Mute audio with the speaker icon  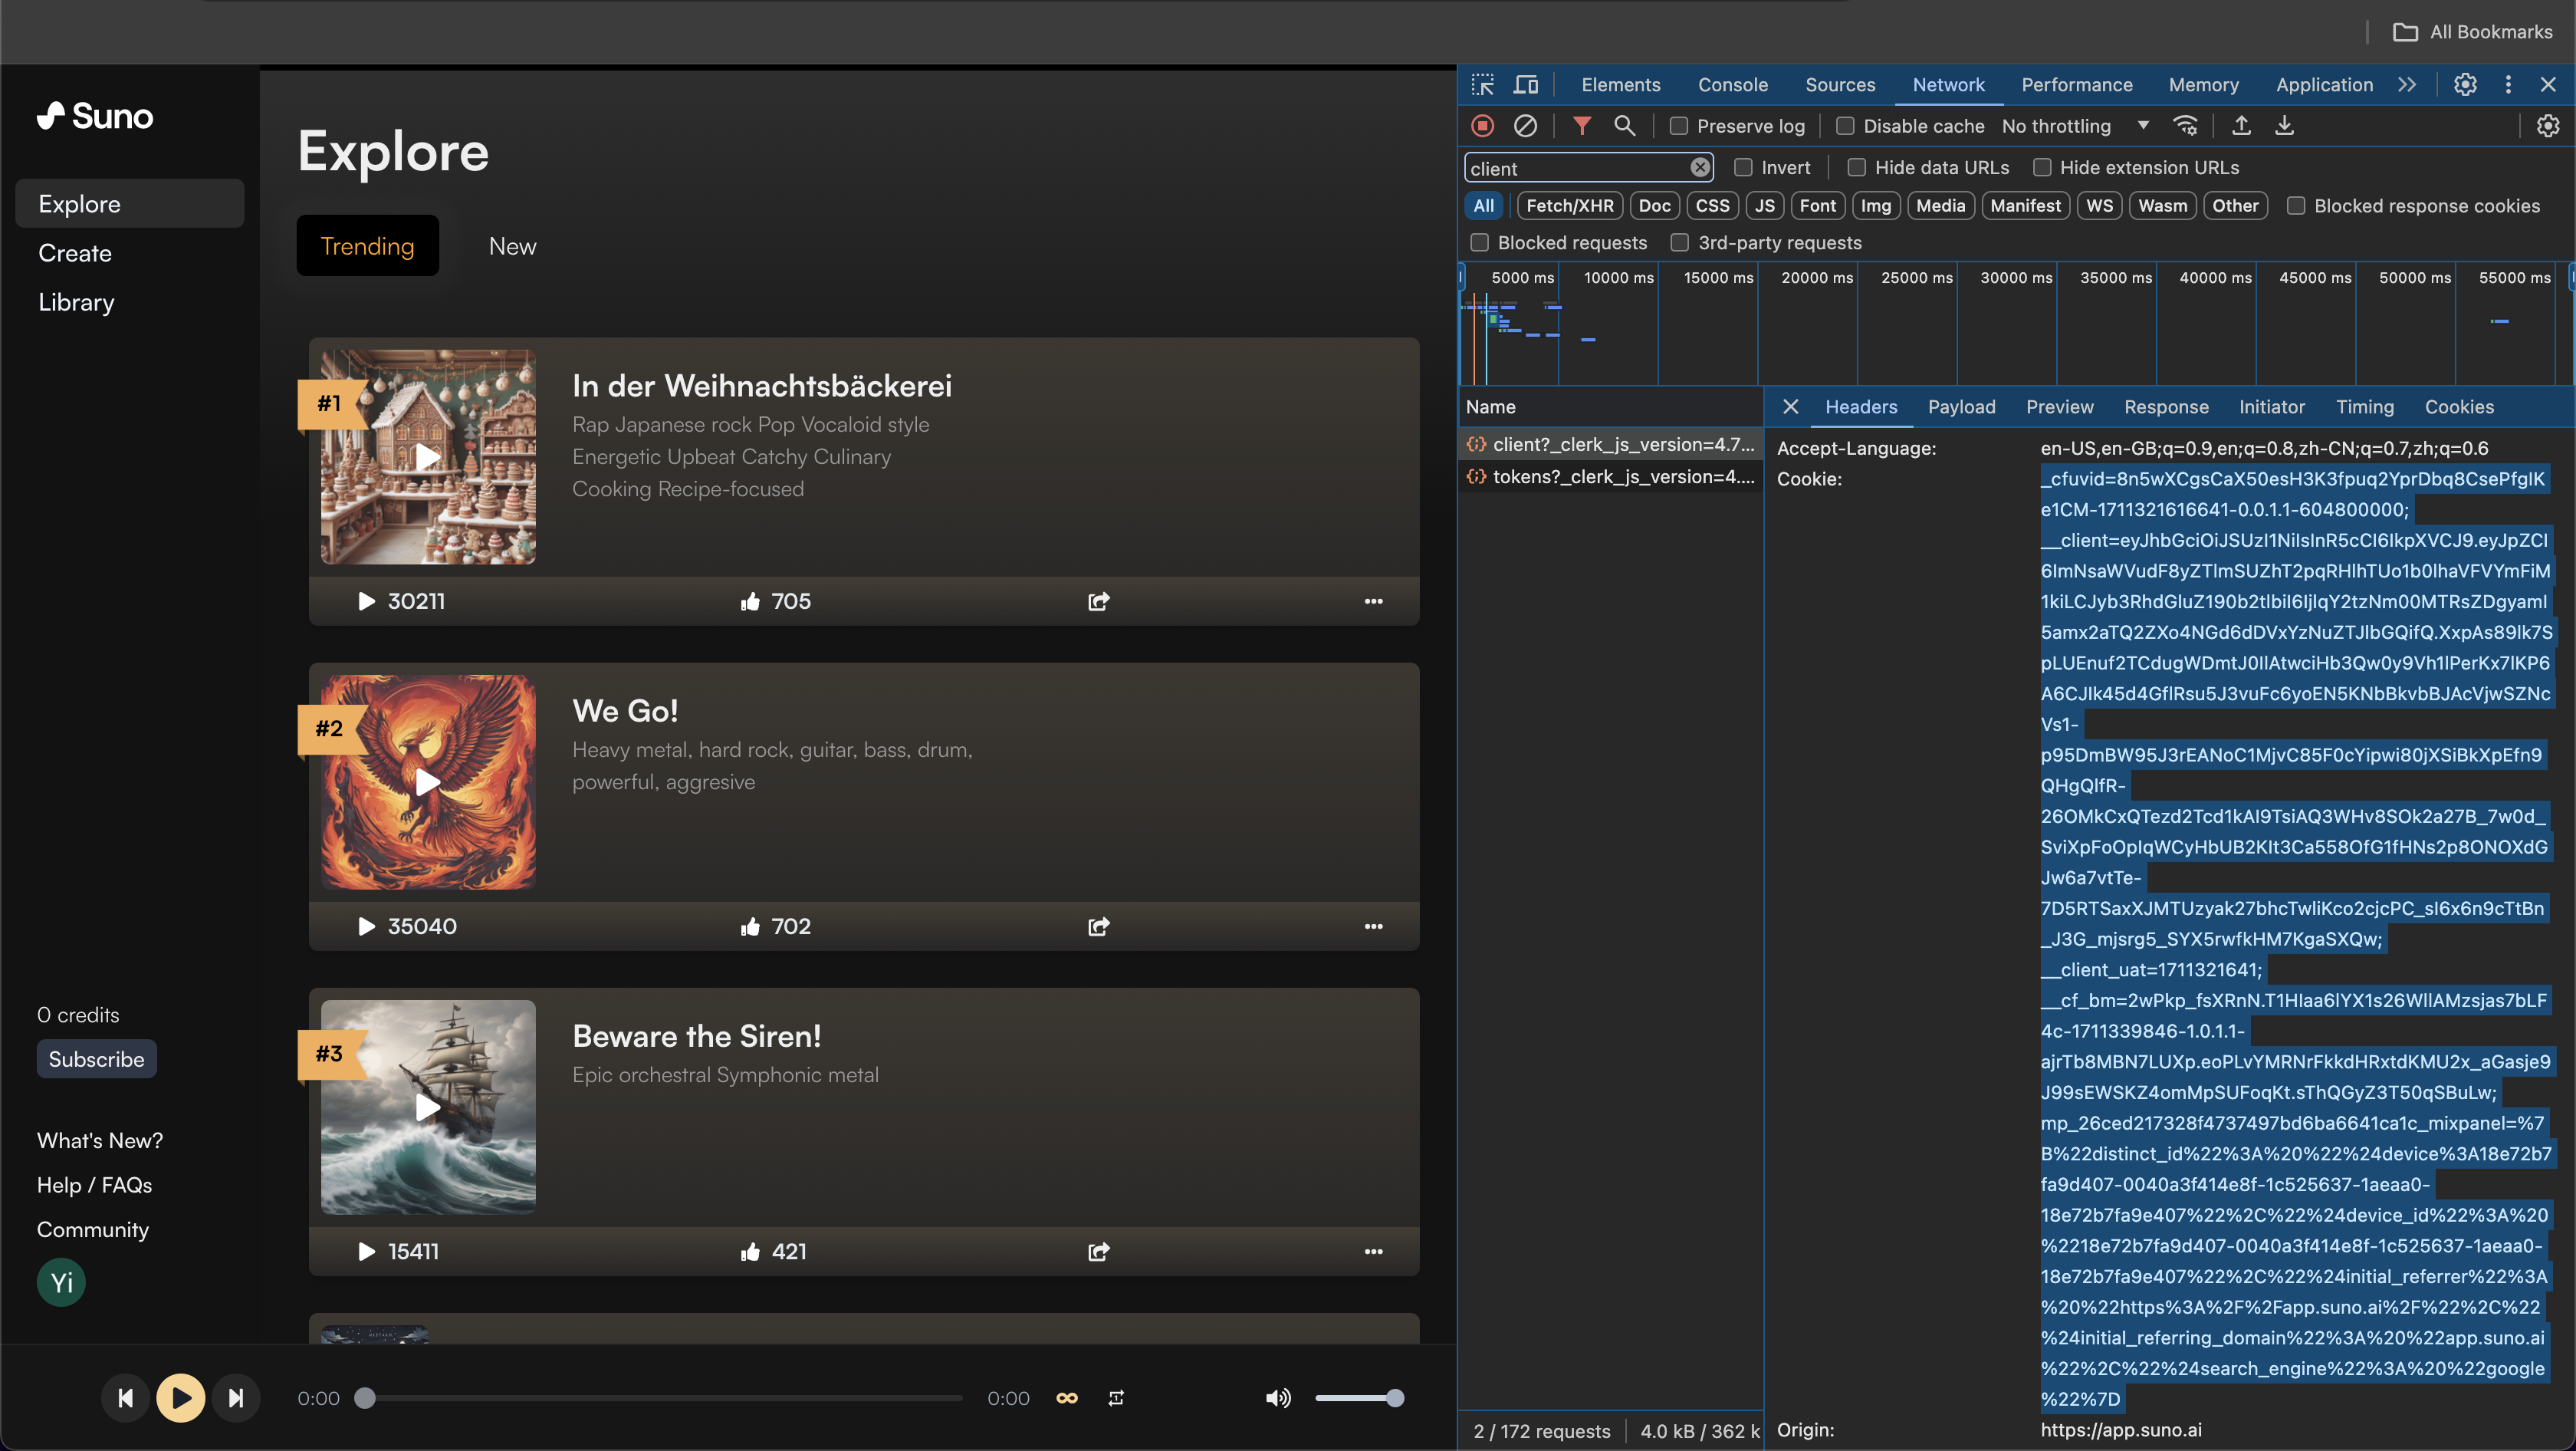(1277, 1398)
